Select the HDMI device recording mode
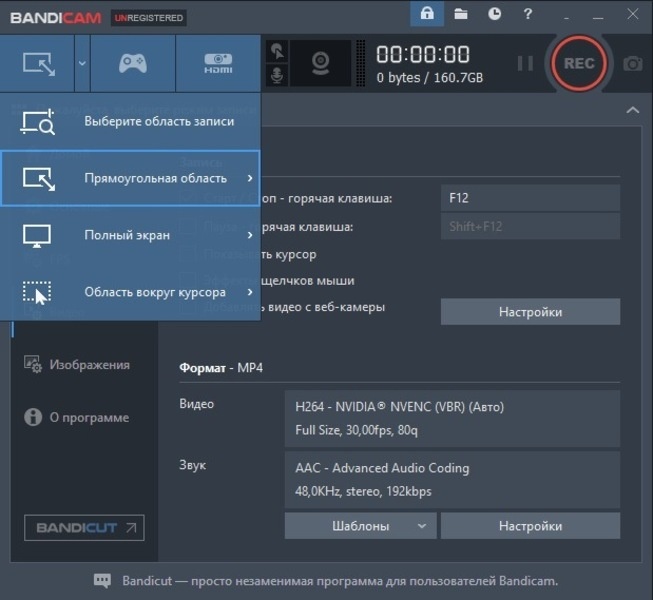Image resolution: width=653 pixels, height=600 pixels. click(x=218, y=63)
